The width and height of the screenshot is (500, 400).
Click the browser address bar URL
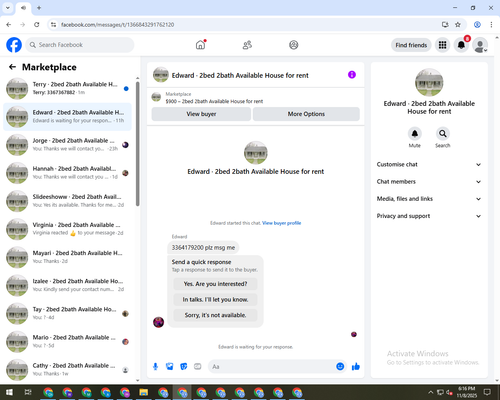click(x=117, y=25)
